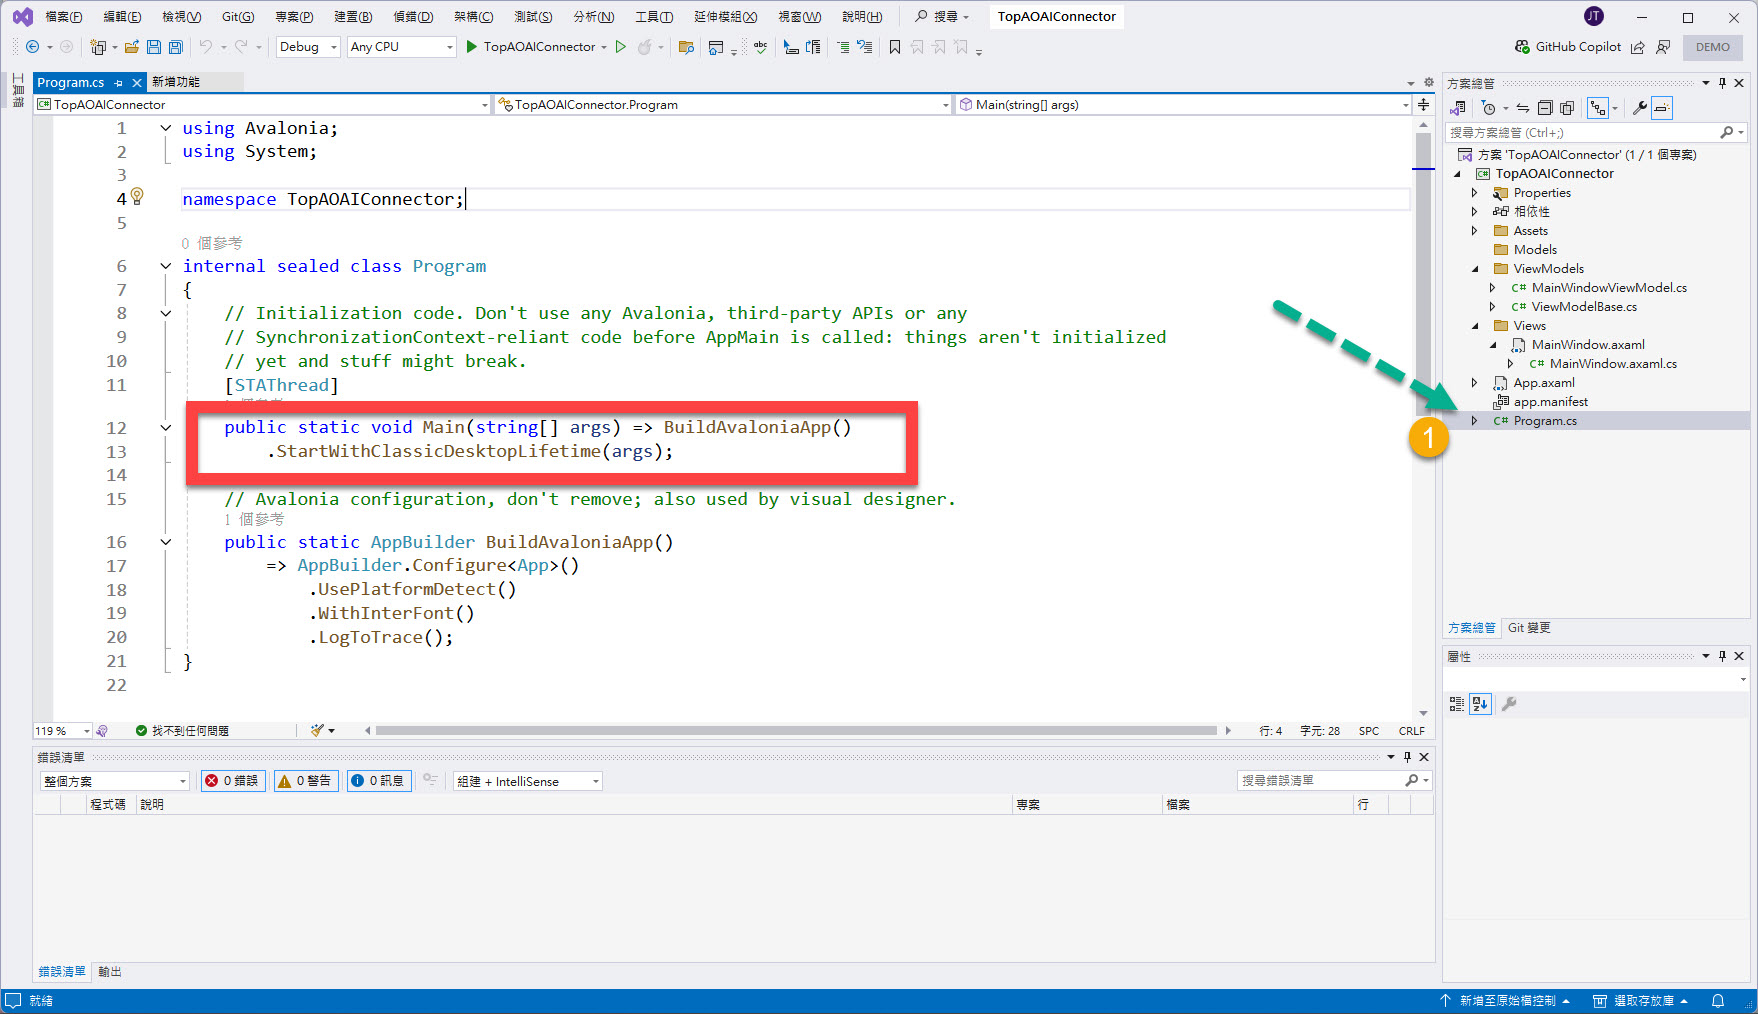The image size is (1758, 1014).
Task: Click the Show All Files icon
Action: click(1567, 108)
